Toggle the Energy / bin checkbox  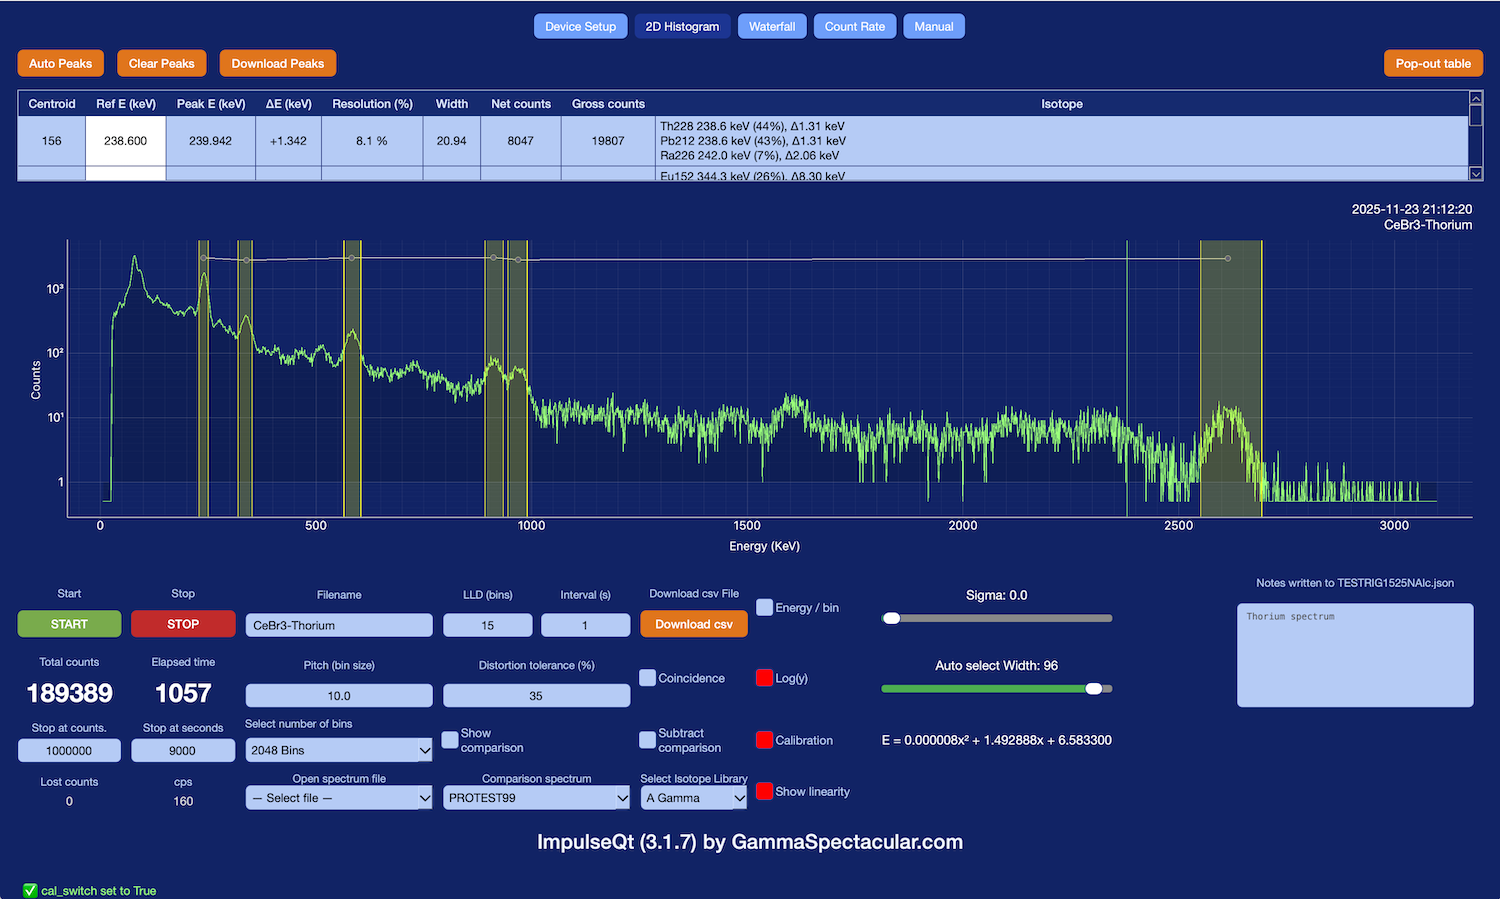tap(765, 608)
